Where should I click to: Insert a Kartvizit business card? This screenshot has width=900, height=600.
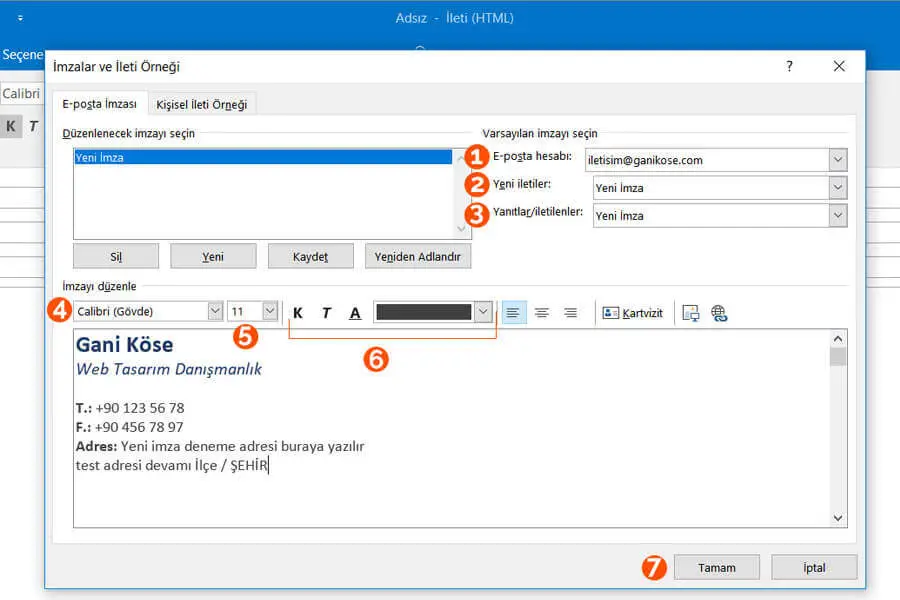click(632, 313)
